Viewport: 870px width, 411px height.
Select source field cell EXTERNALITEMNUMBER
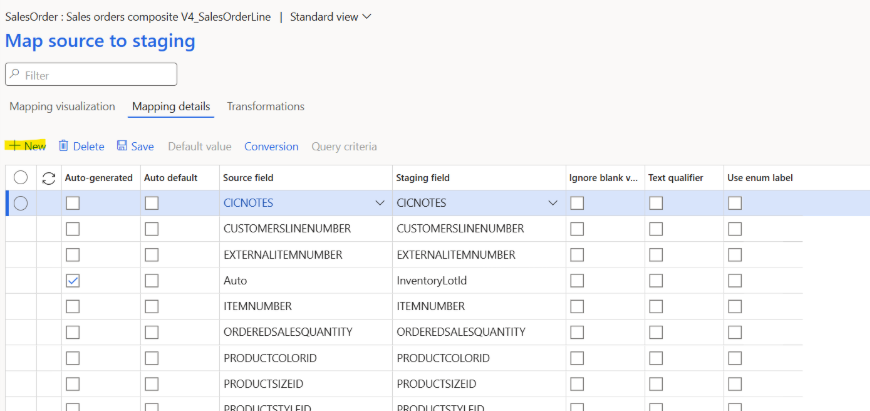(306, 255)
